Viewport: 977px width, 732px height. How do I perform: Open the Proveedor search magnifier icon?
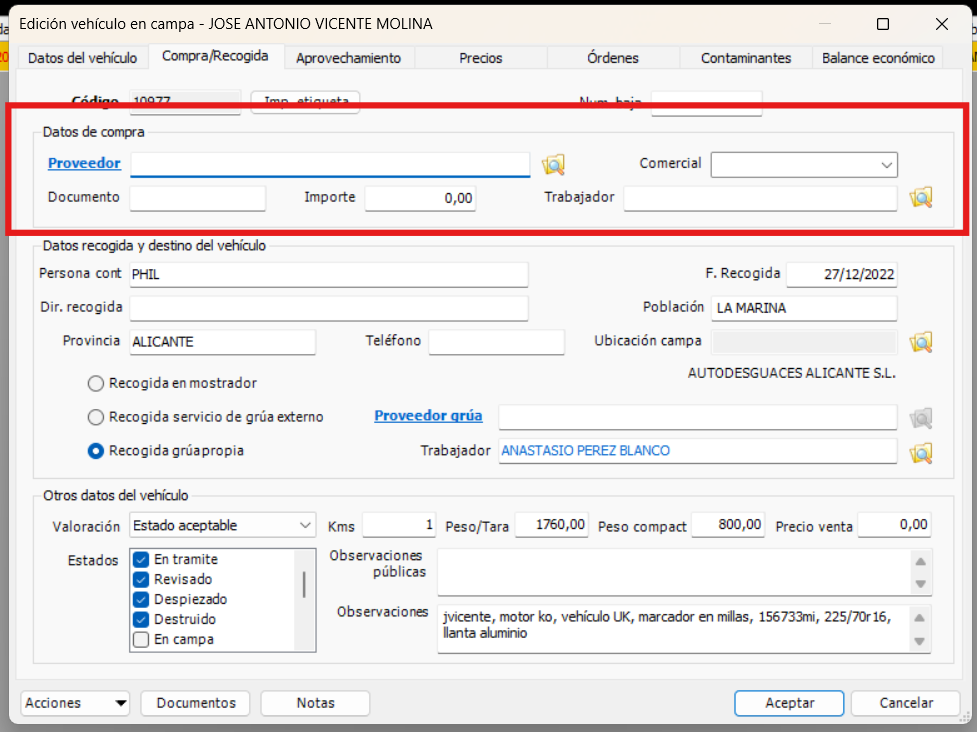(553, 164)
